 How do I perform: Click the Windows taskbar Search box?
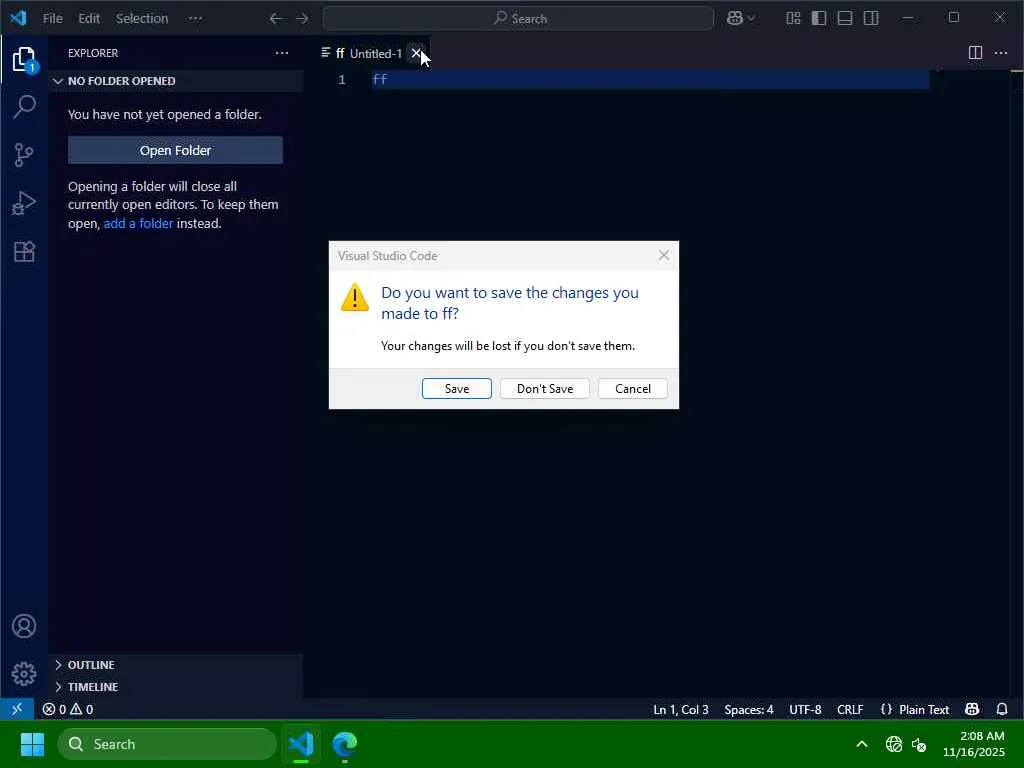(167, 744)
